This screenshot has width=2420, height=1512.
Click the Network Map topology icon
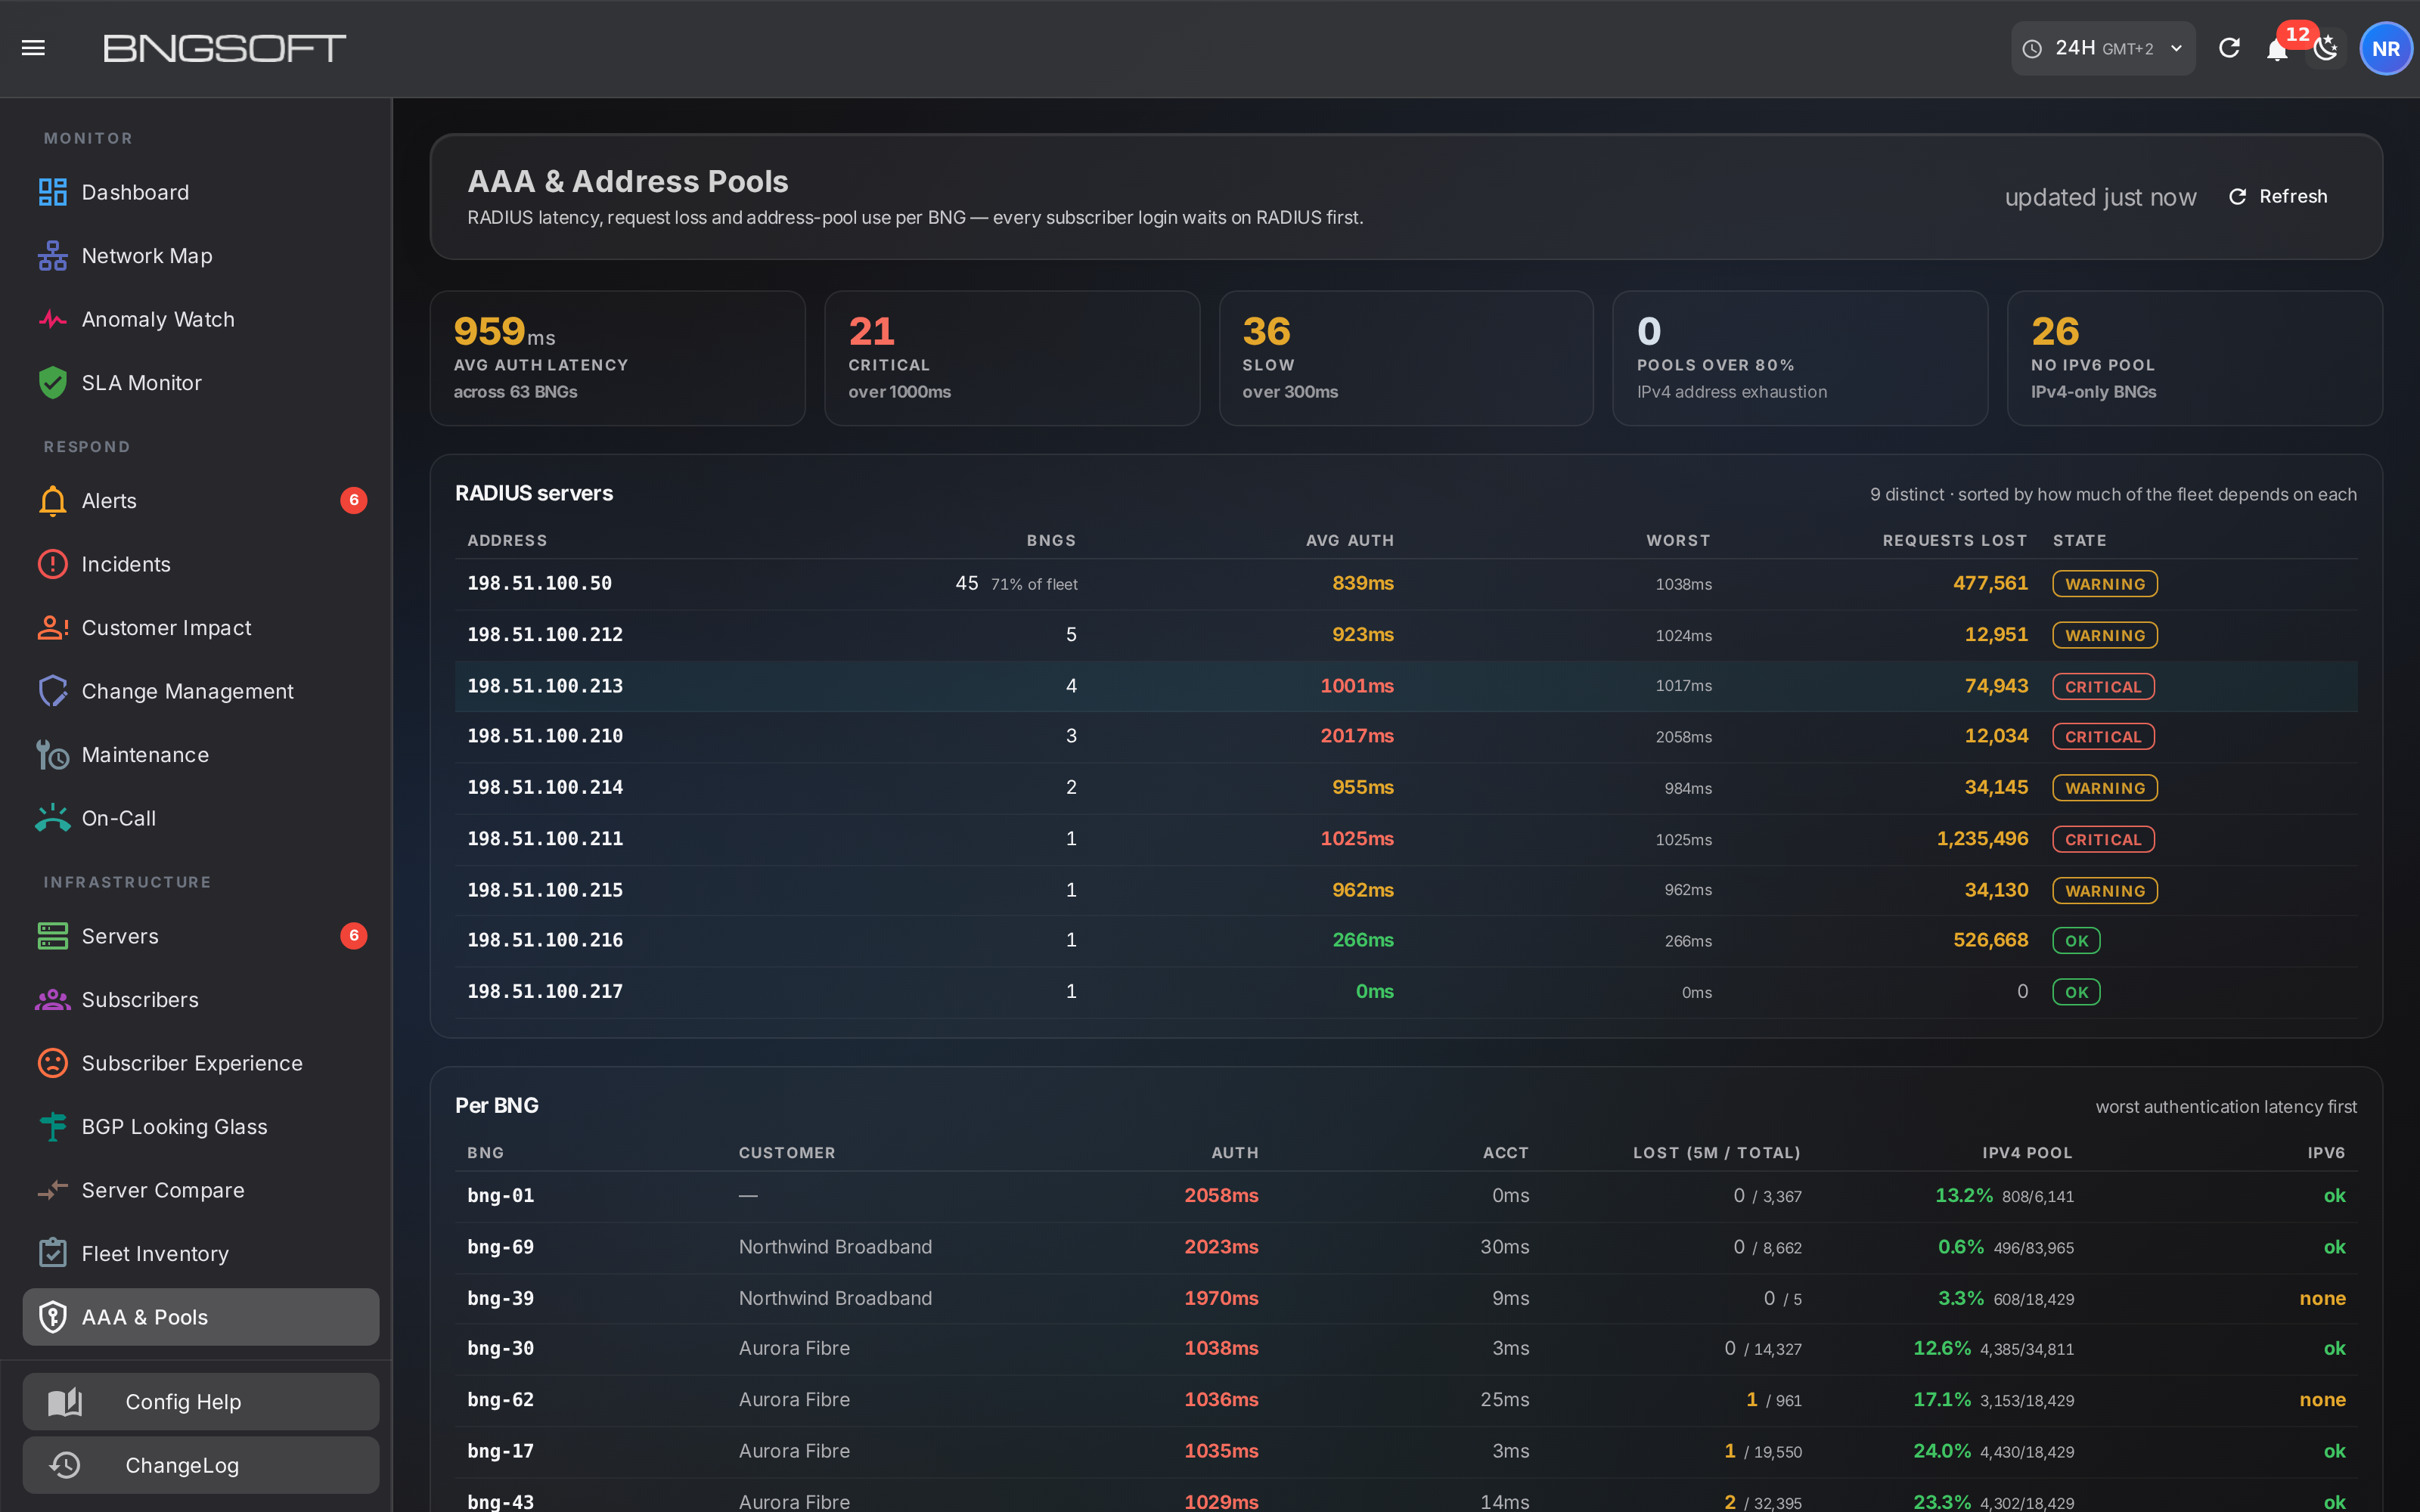(52, 256)
